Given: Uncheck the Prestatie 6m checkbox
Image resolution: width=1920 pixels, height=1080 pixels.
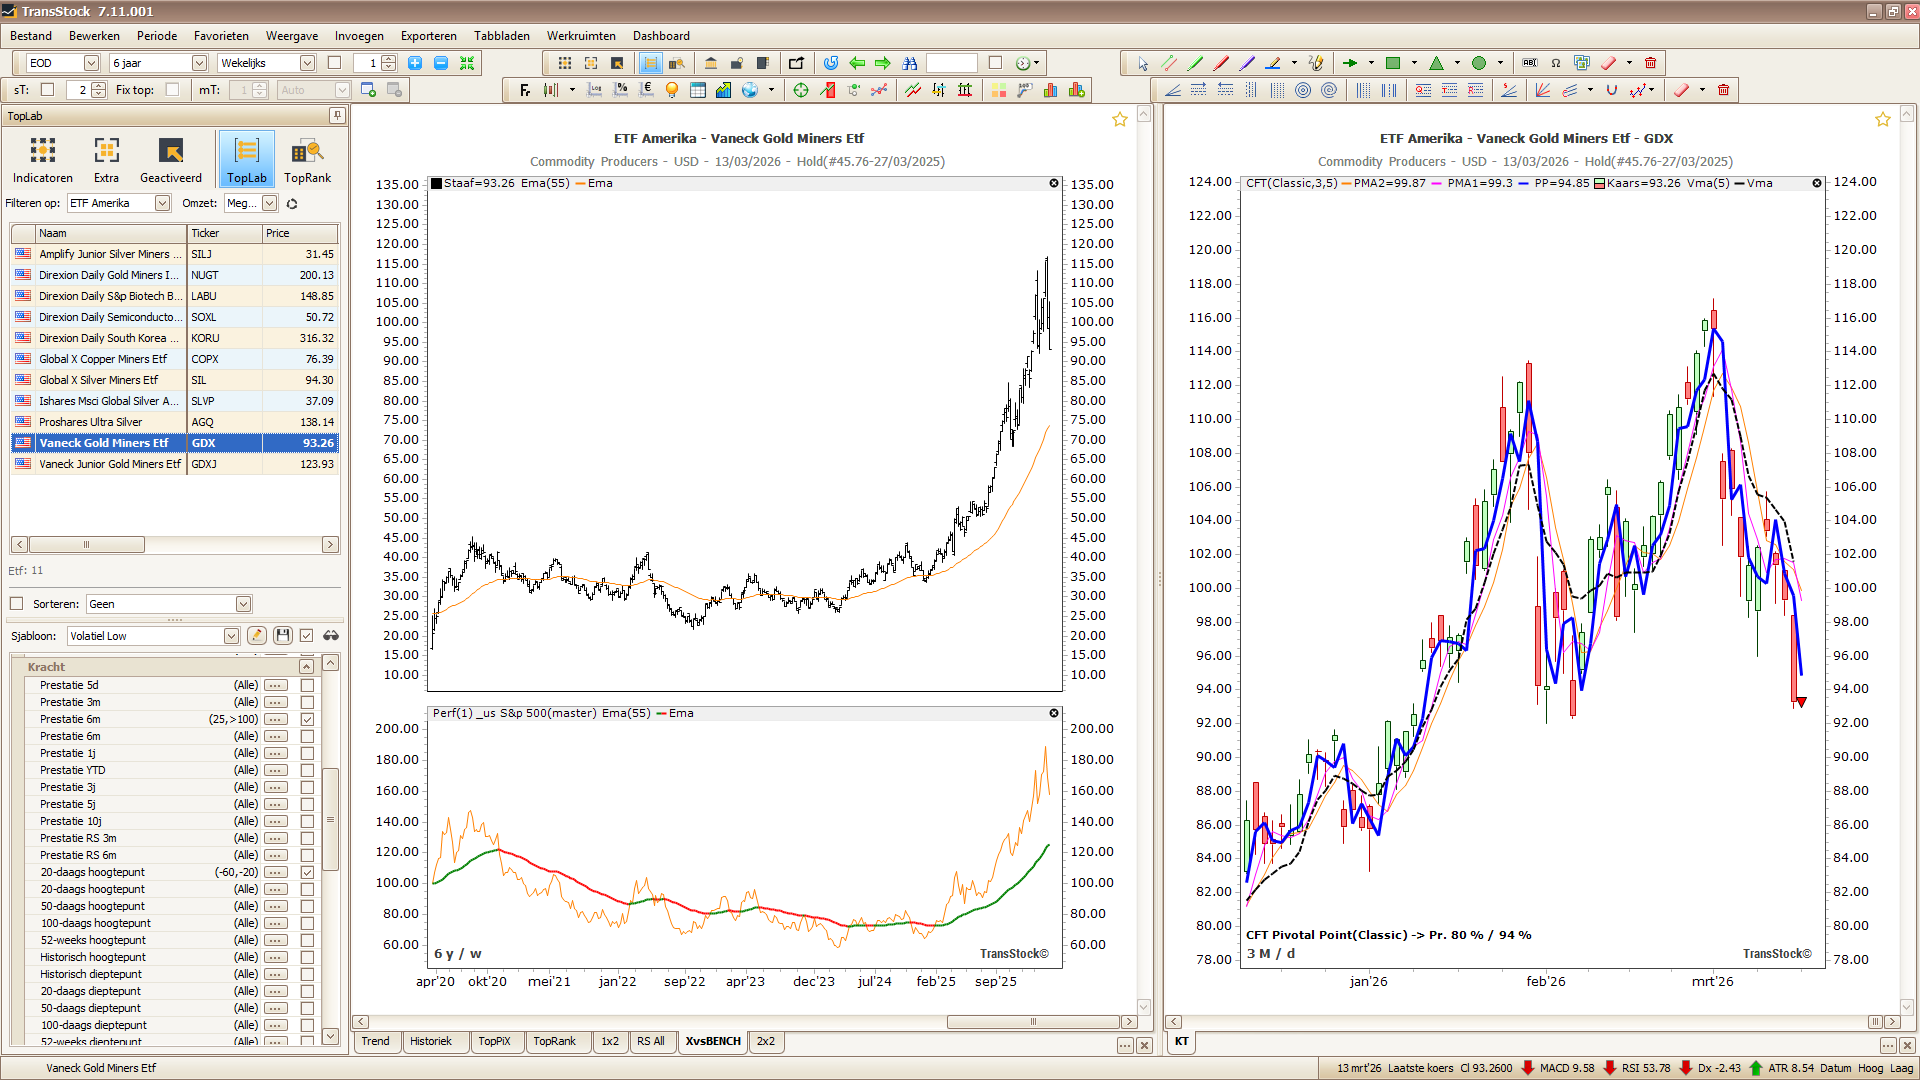Looking at the screenshot, I should point(307,719).
